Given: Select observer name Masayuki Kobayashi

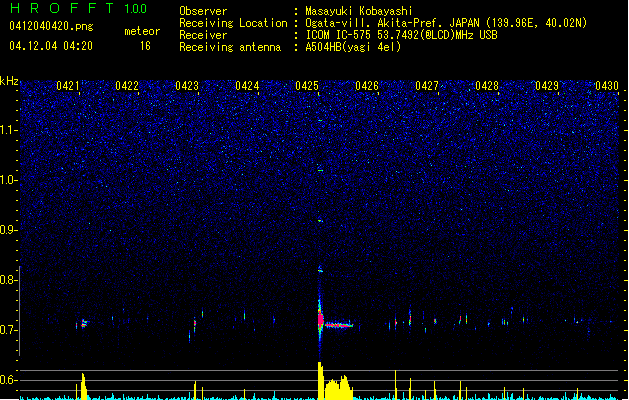Looking at the screenshot, I should [x=359, y=11].
